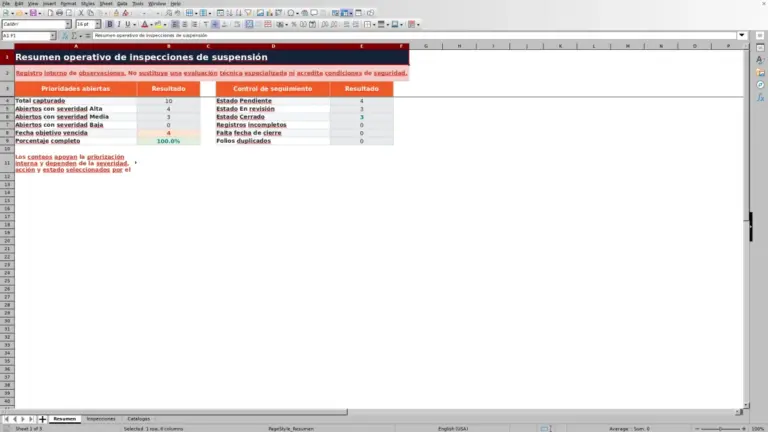Select the Resumen sheet tab
The width and height of the screenshot is (768, 432).
65,419
